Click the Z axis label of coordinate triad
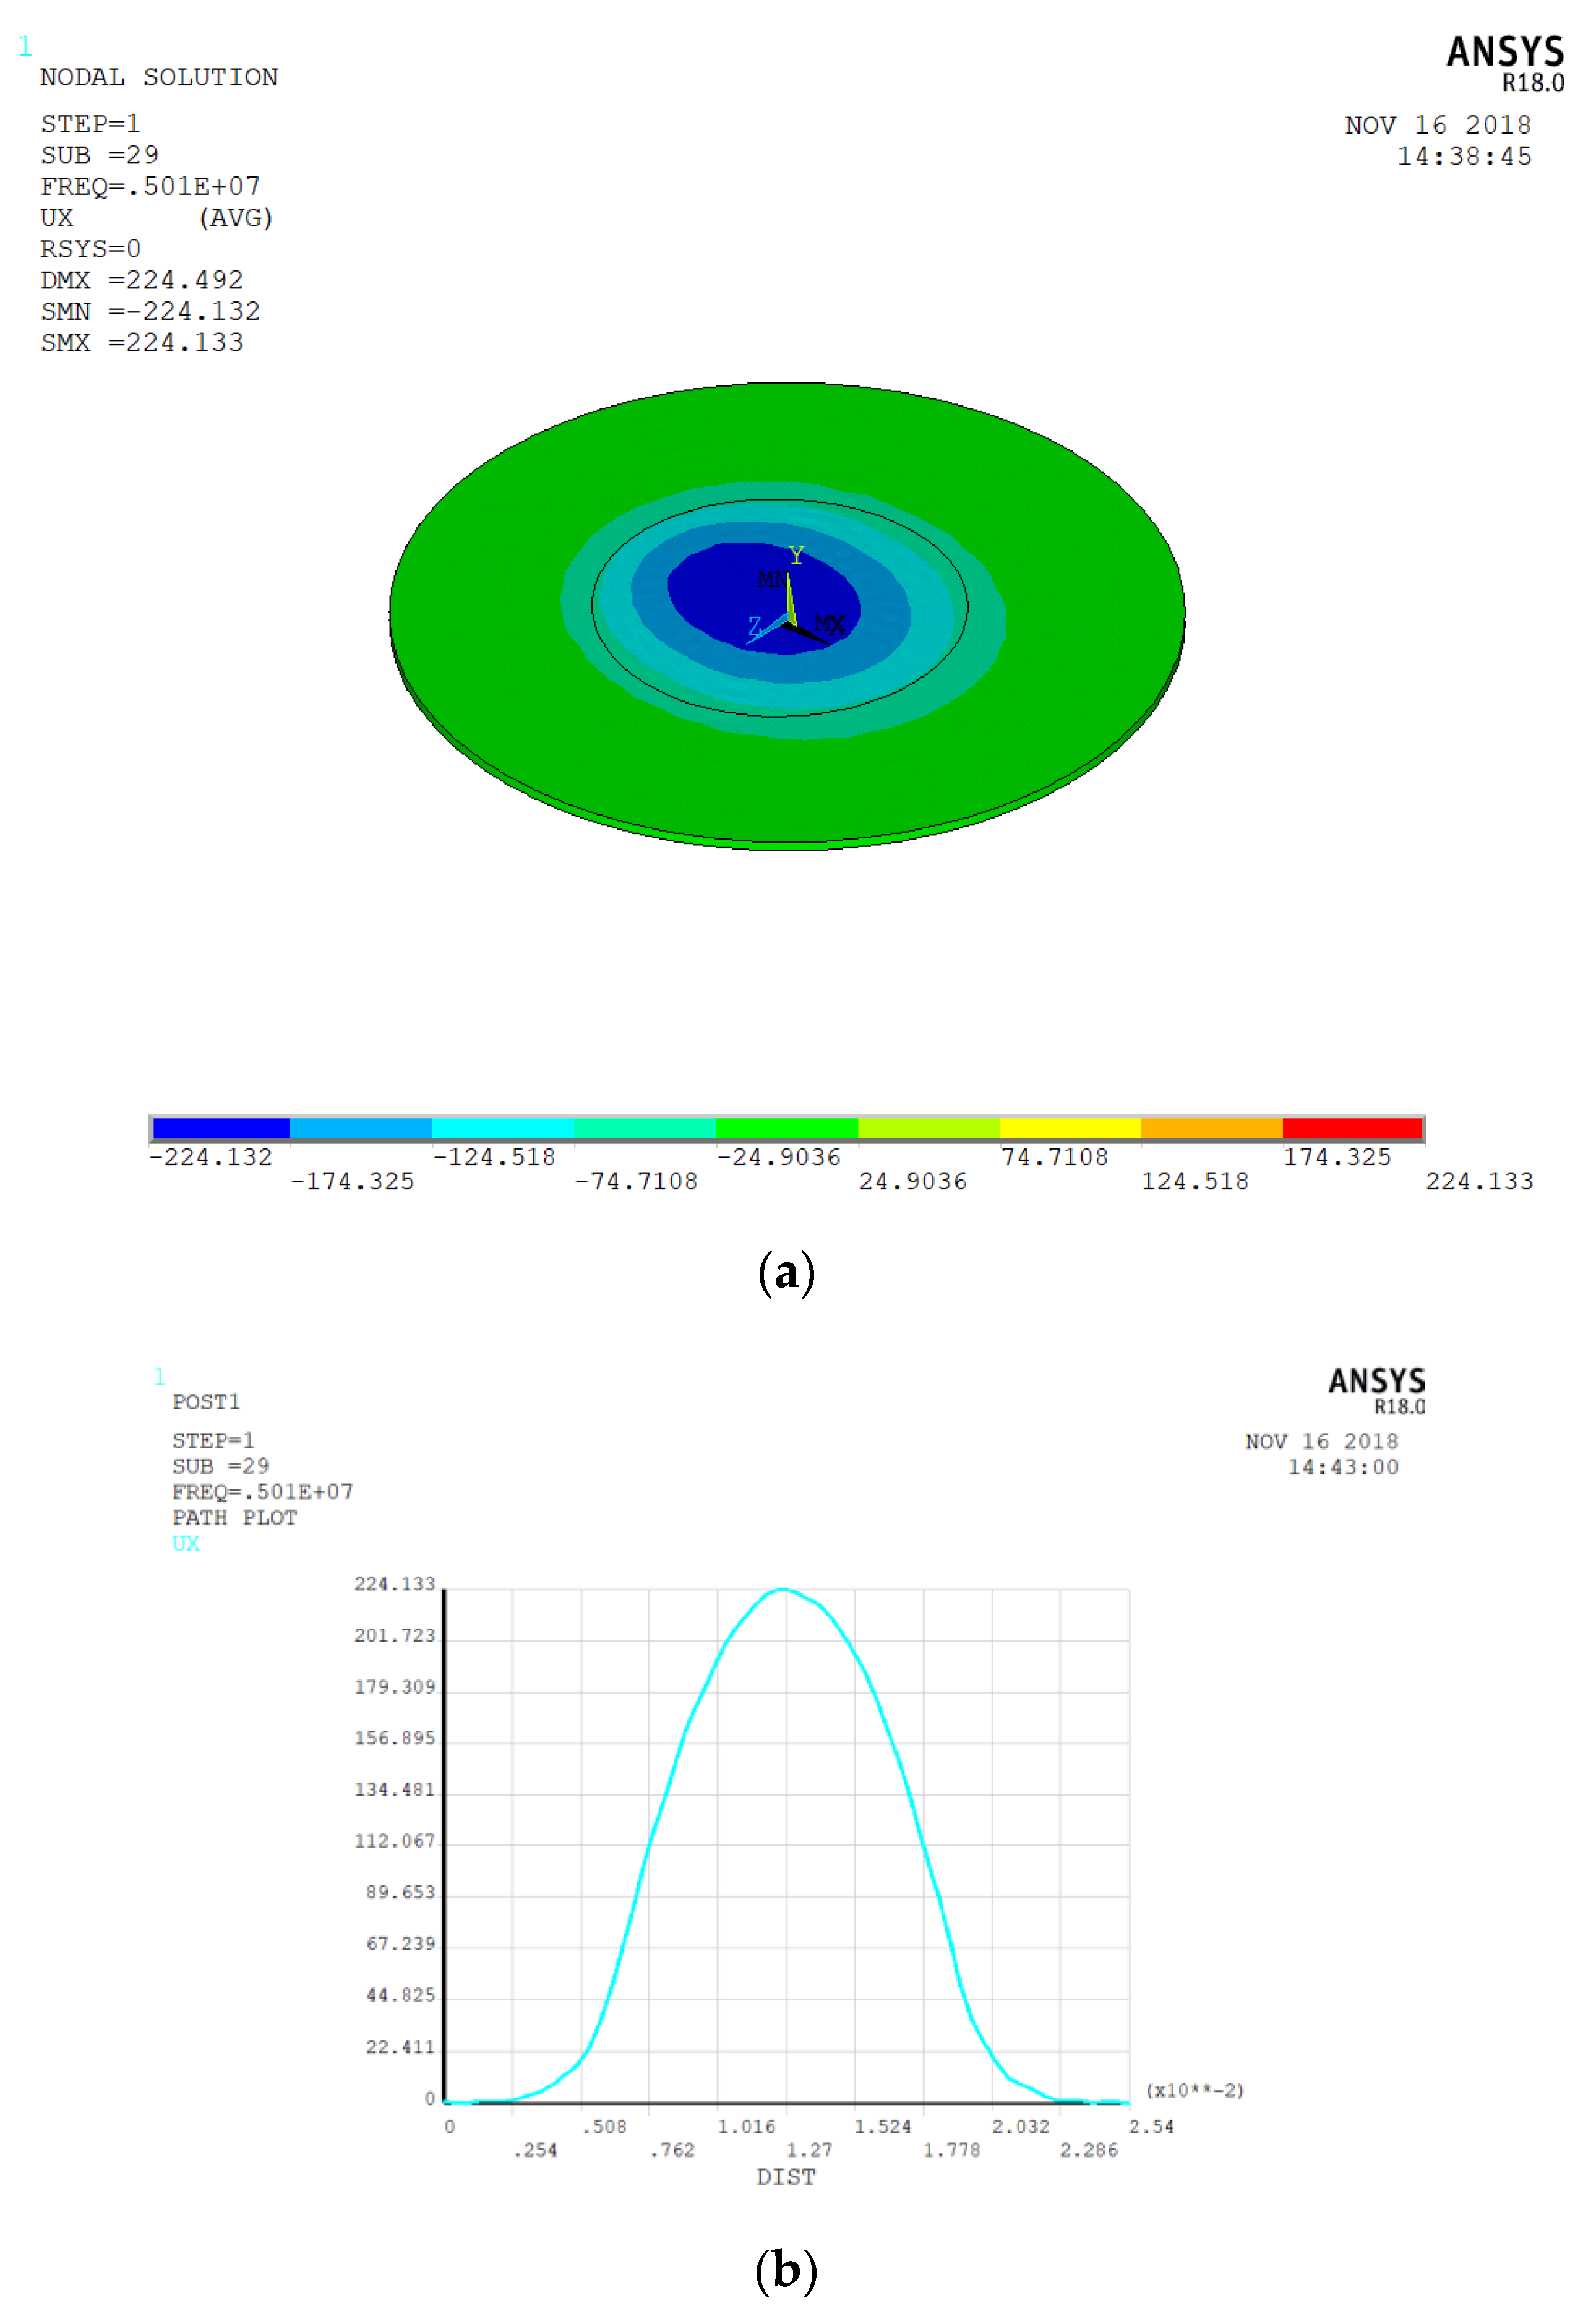Viewport: 1583px width, 2324px height. (x=755, y=626)
